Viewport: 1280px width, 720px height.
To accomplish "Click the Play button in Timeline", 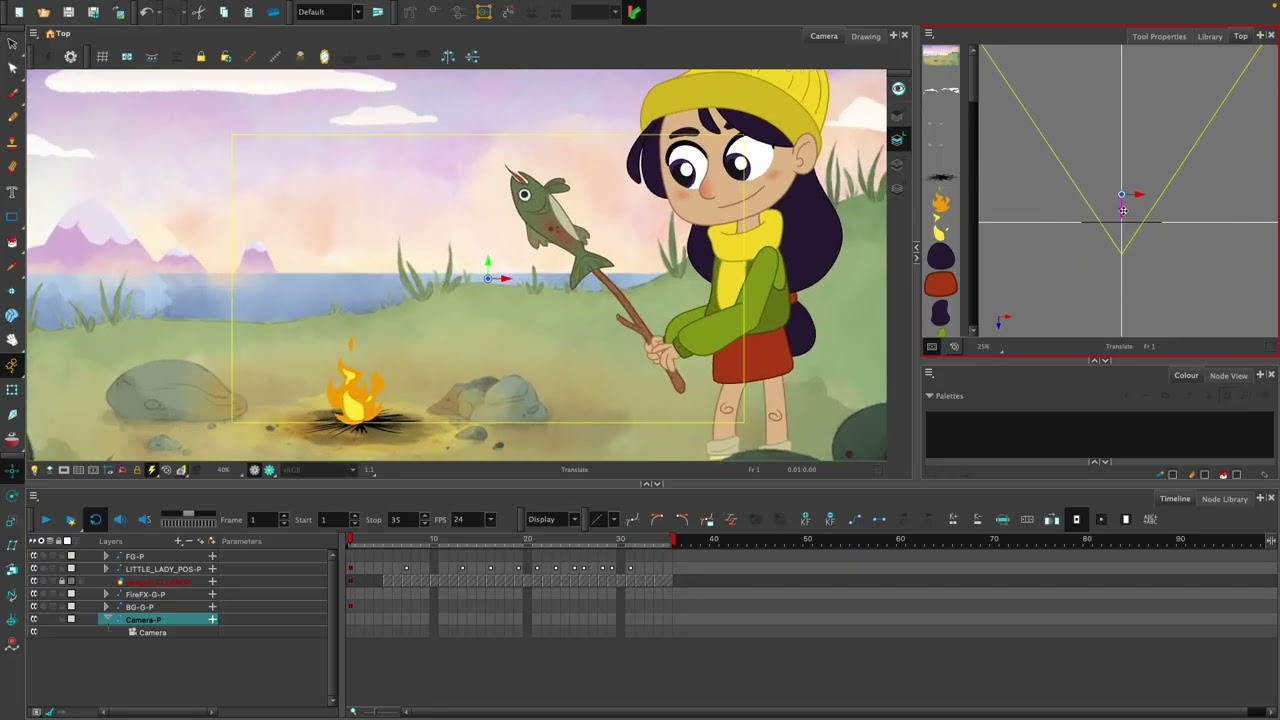I will tap(45, 519).
